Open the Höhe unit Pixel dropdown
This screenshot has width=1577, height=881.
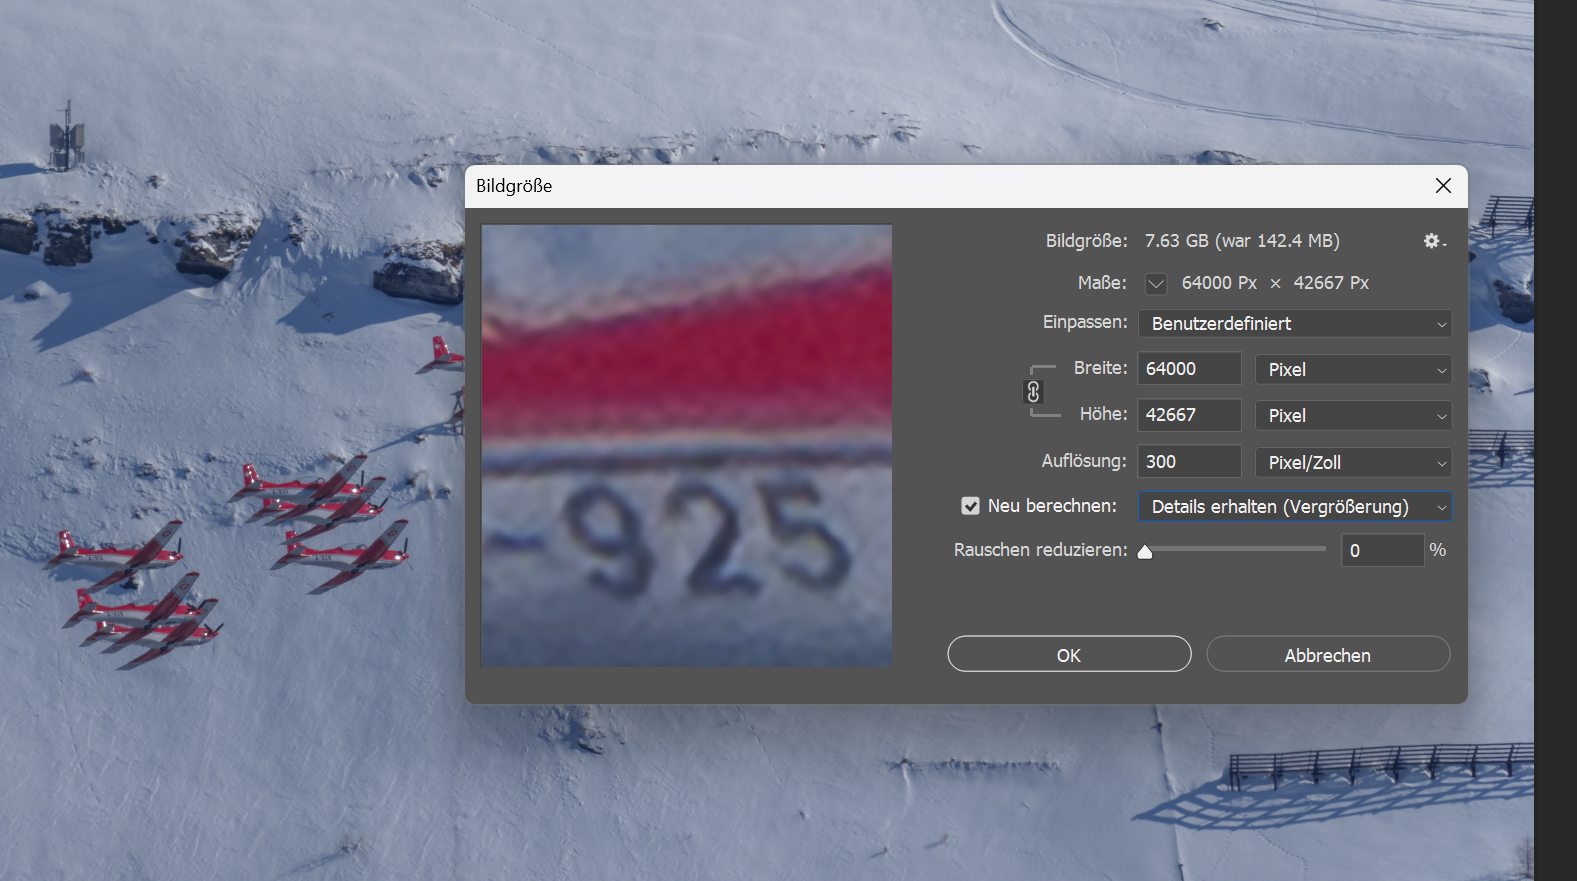[x=1353, y=416]
